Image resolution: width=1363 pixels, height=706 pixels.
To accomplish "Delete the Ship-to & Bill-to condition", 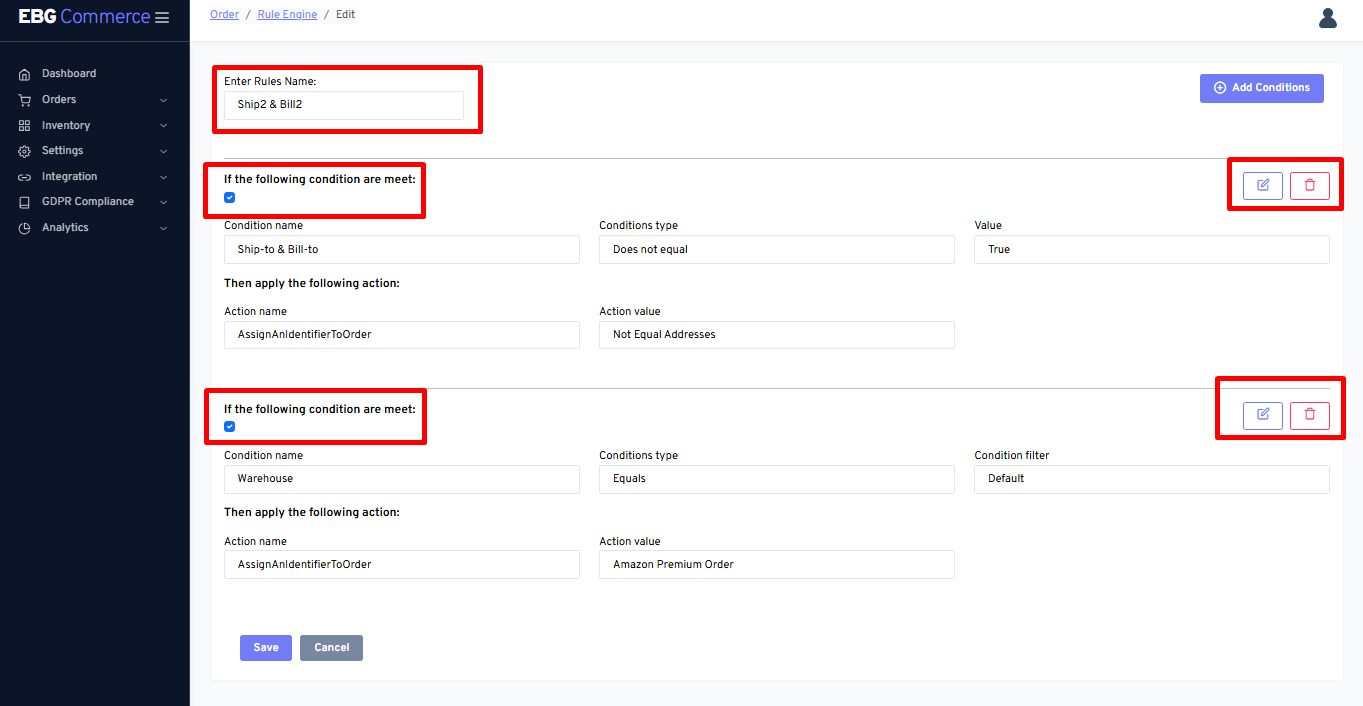I will tap(1309, 186).
